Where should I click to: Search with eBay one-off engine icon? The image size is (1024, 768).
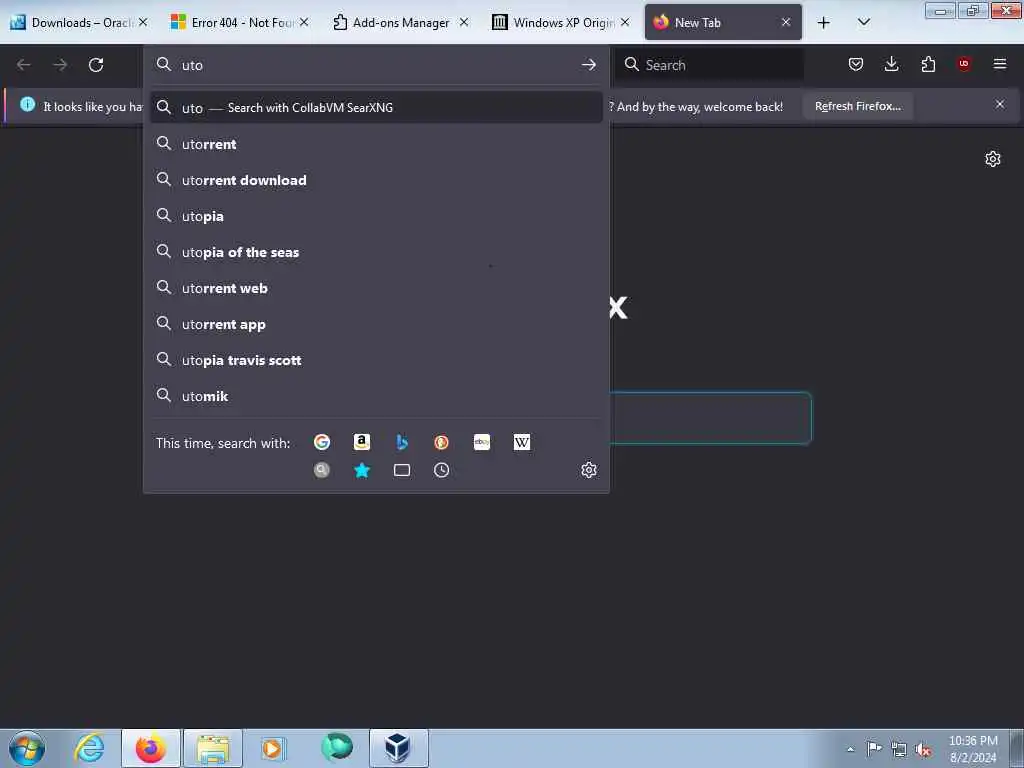pos(482,442)
